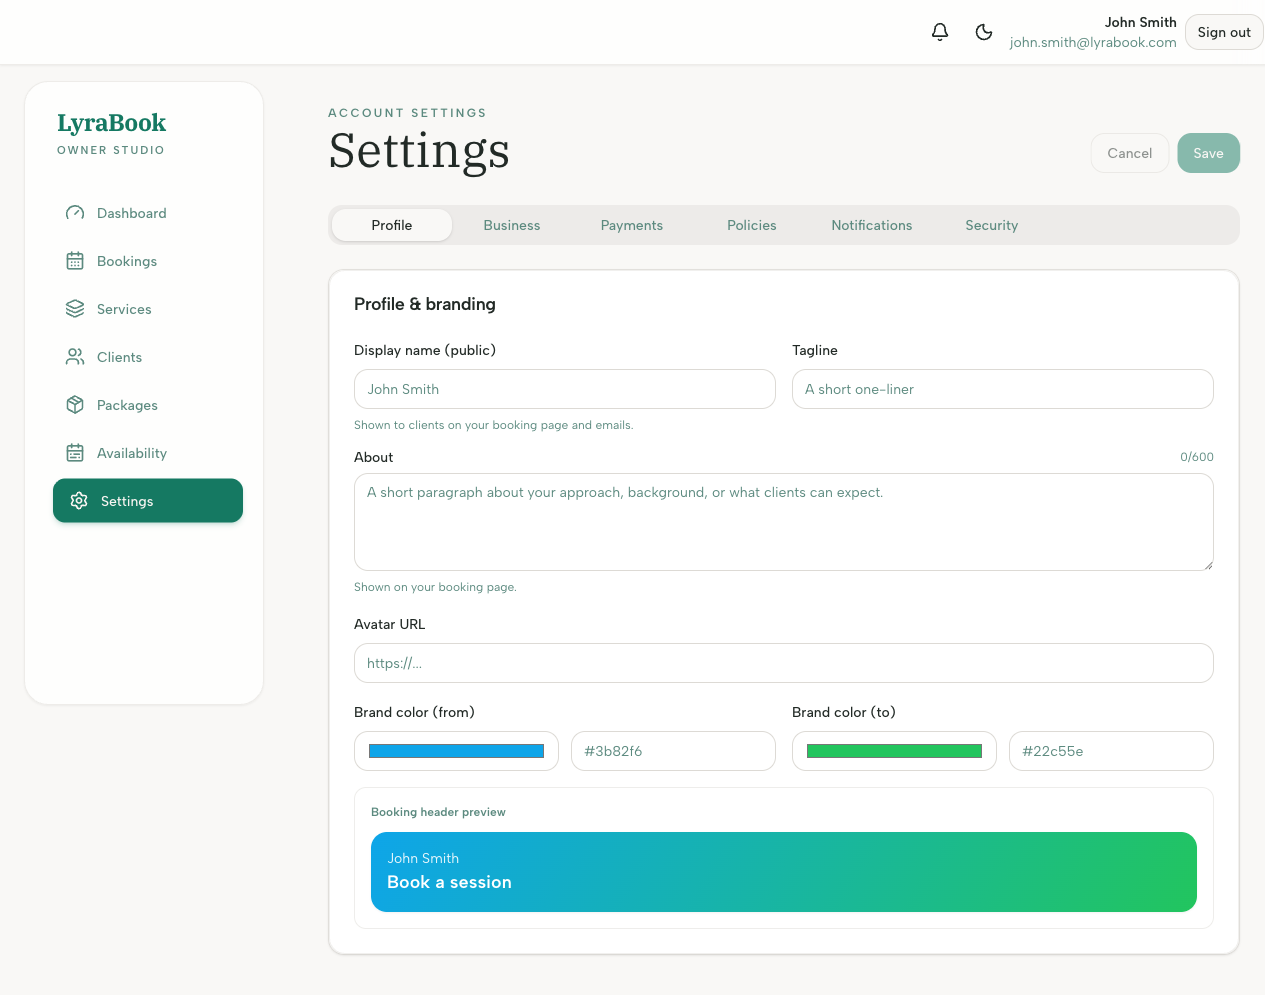
Task: Open notifications via the bell icon
Action: coord(939,32)
